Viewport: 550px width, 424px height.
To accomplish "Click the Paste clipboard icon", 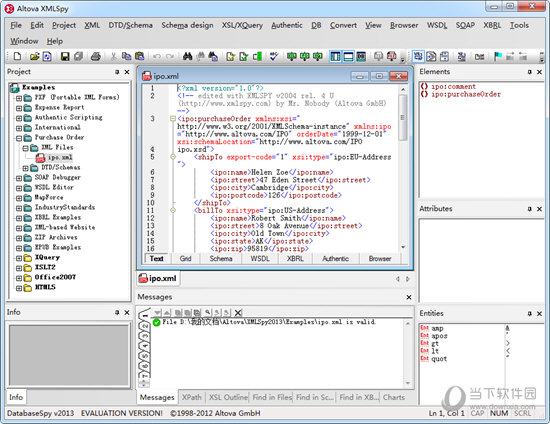I will [140, 56].
